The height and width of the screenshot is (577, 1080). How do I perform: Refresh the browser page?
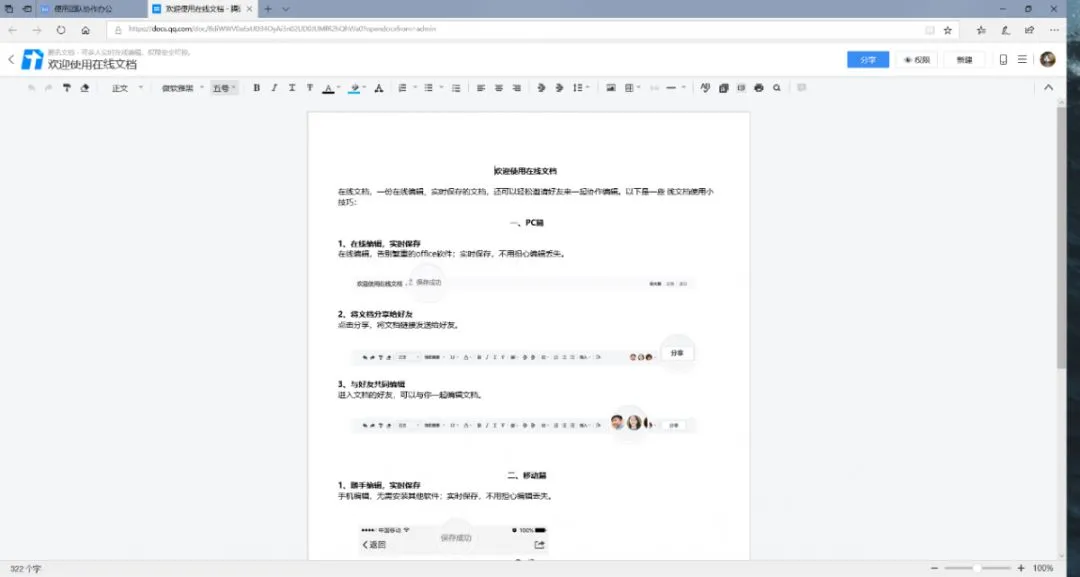[x=61, y=30]
